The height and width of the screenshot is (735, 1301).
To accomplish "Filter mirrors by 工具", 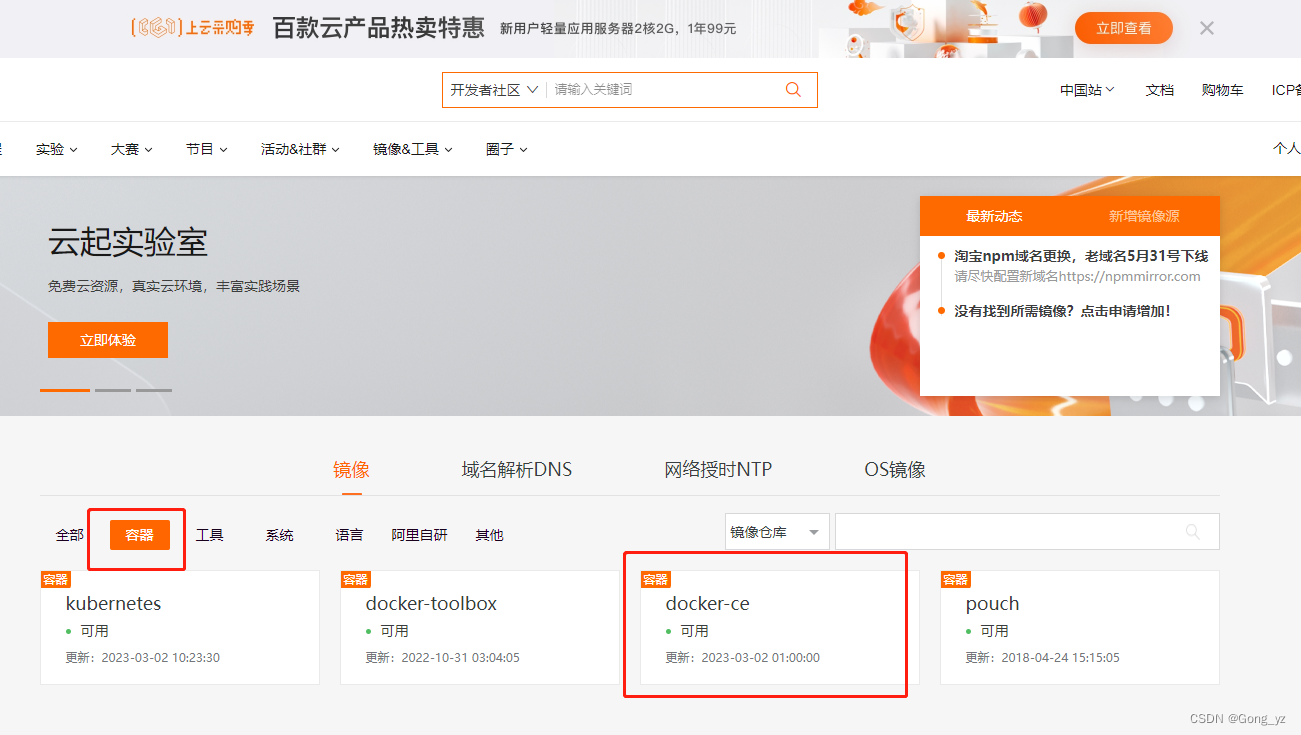I will pyautogui.click(x=209, y=535).
